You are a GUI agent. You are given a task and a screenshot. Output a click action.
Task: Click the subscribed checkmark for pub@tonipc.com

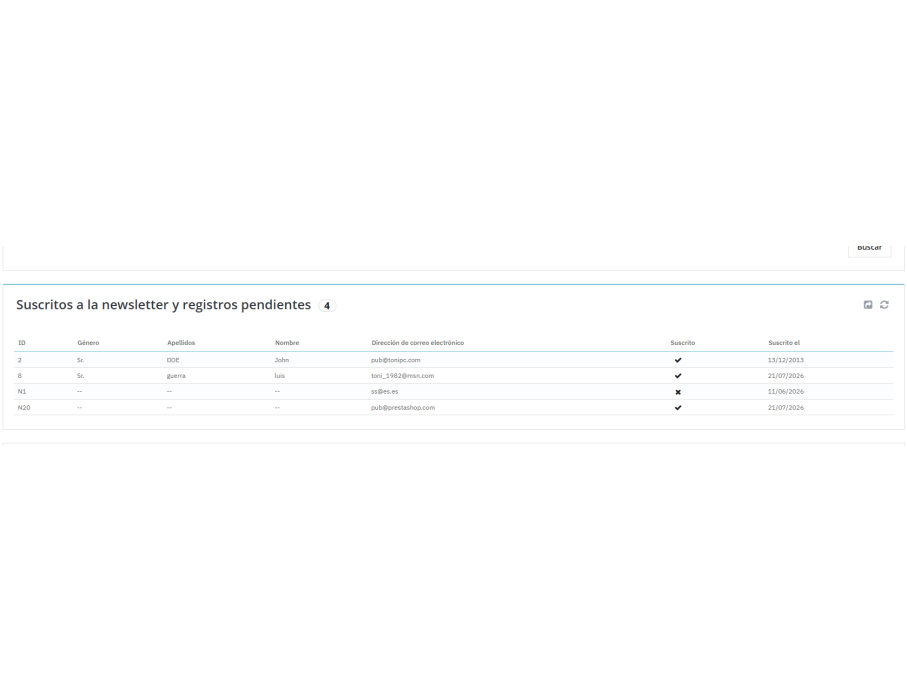tap(678, 360)
